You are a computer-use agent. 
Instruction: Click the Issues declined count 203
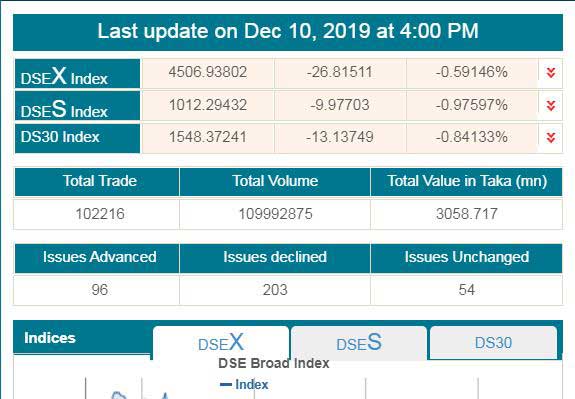point(275,290)
